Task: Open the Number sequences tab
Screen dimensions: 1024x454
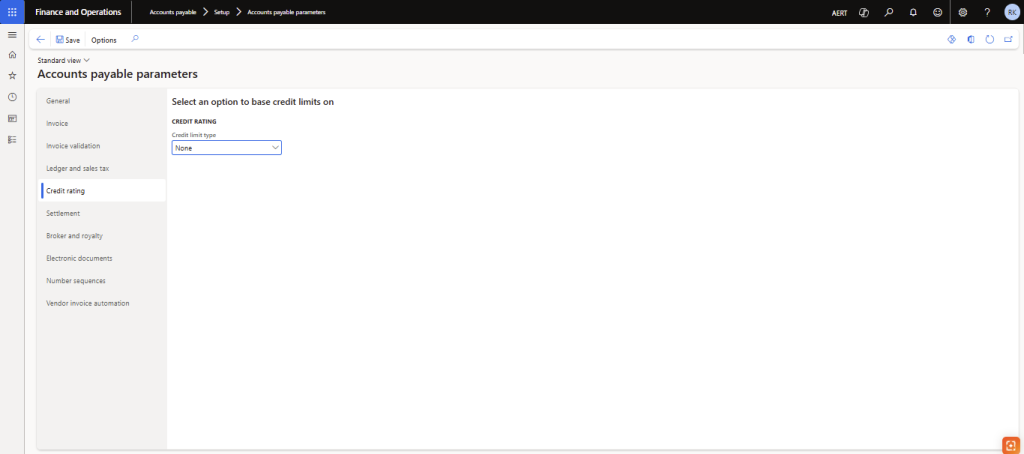Action: tap(76, 281)
